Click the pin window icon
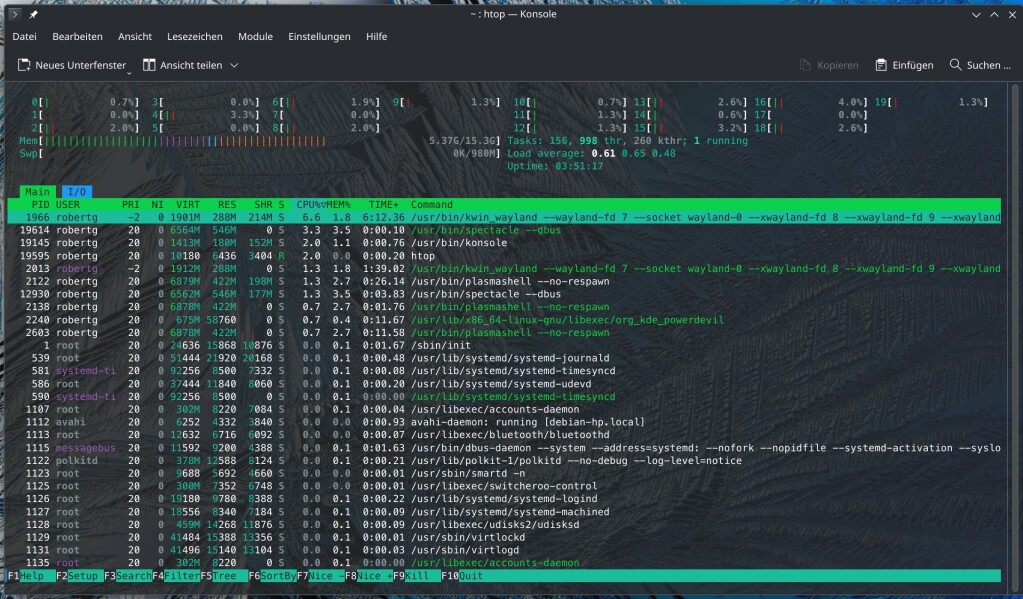Viewport: 1023px width, 599px height. point(34,15)
